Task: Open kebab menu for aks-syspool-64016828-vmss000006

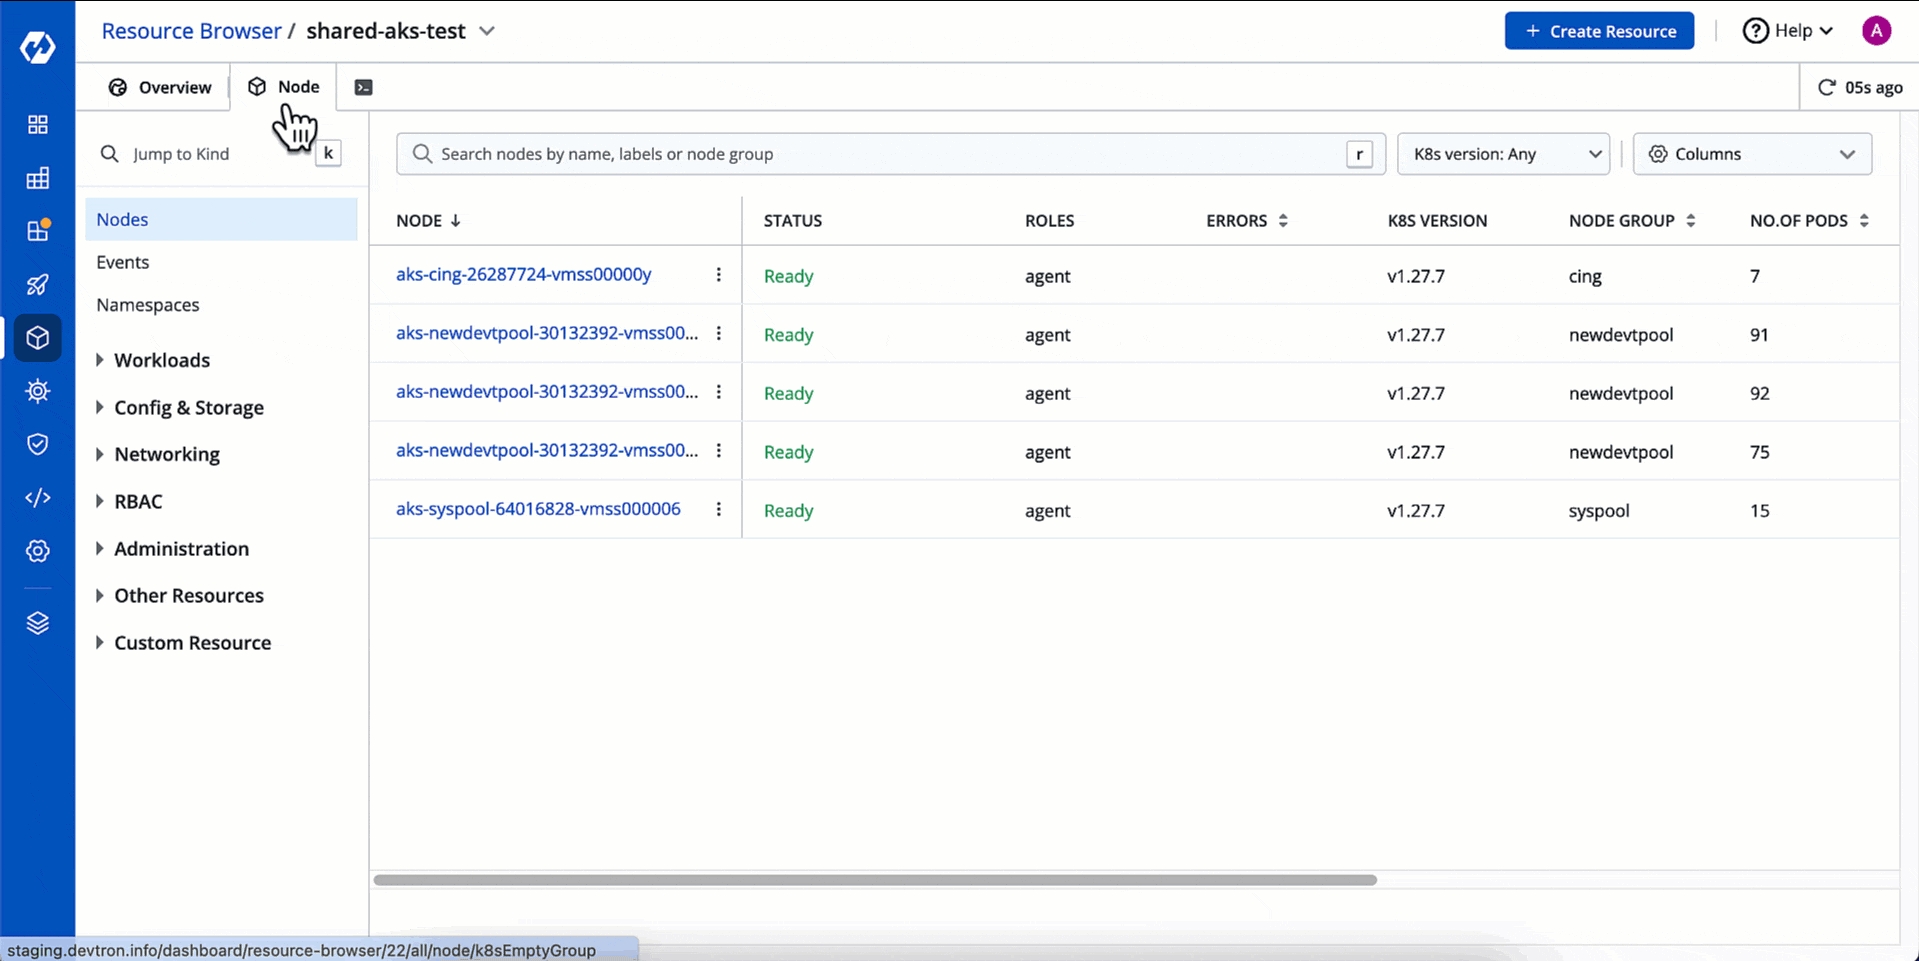Action: point(718,509)
